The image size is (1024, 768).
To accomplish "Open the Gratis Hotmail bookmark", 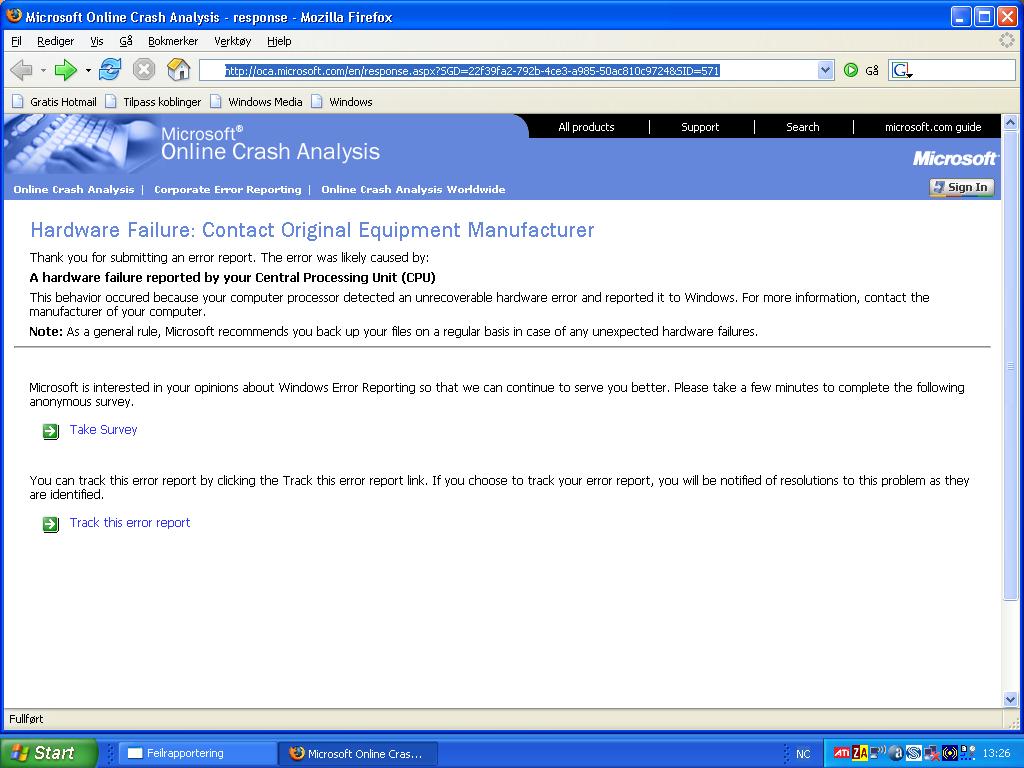I will 55,102.
